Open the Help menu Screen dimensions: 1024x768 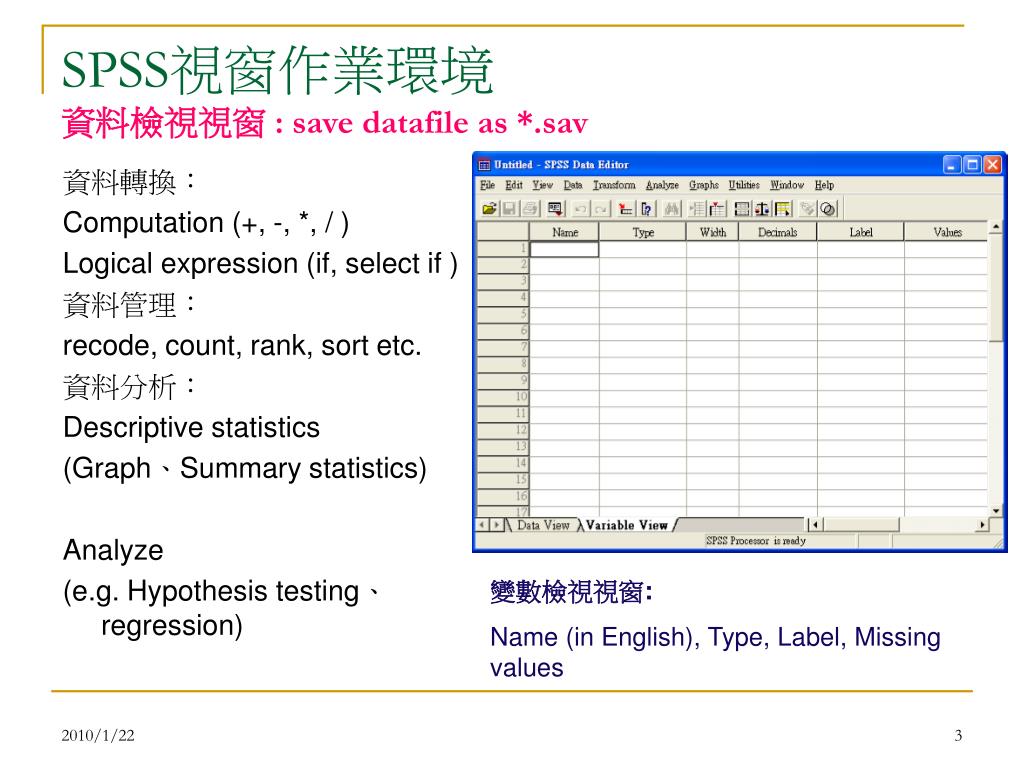pyautogui.click(x=824, y=185)
